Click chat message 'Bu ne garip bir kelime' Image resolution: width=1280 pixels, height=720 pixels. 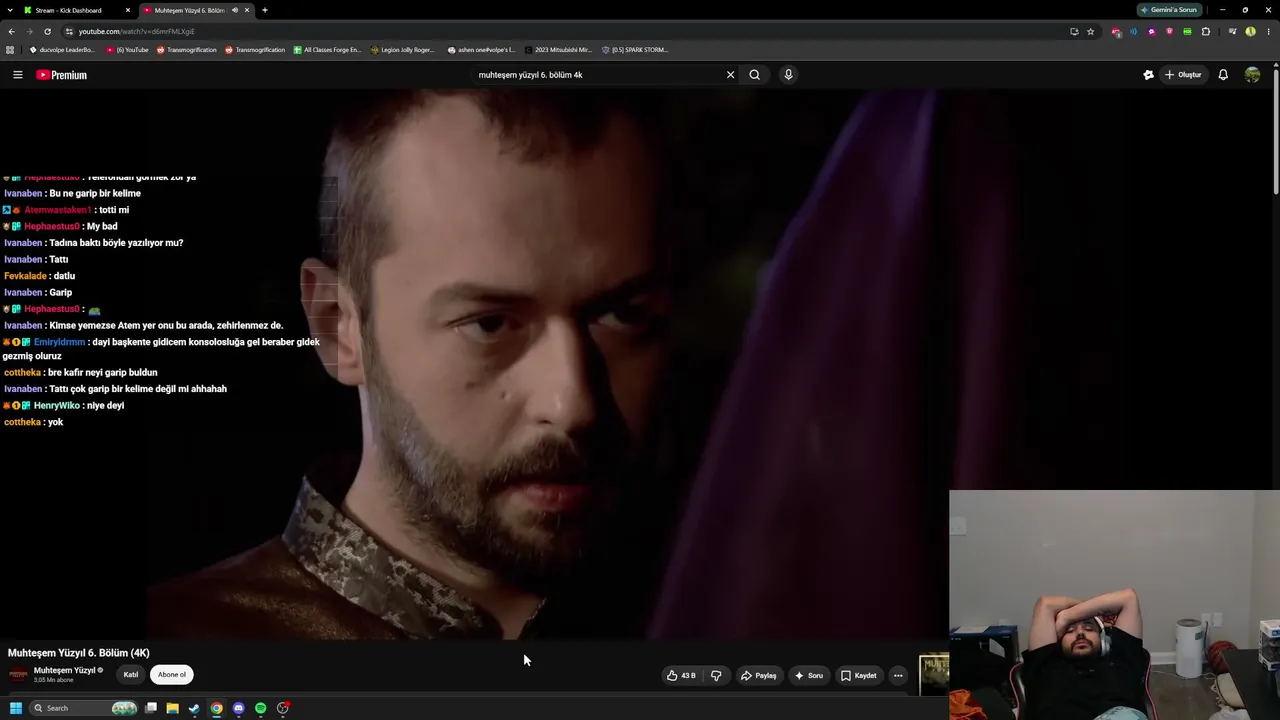point(95,193)
